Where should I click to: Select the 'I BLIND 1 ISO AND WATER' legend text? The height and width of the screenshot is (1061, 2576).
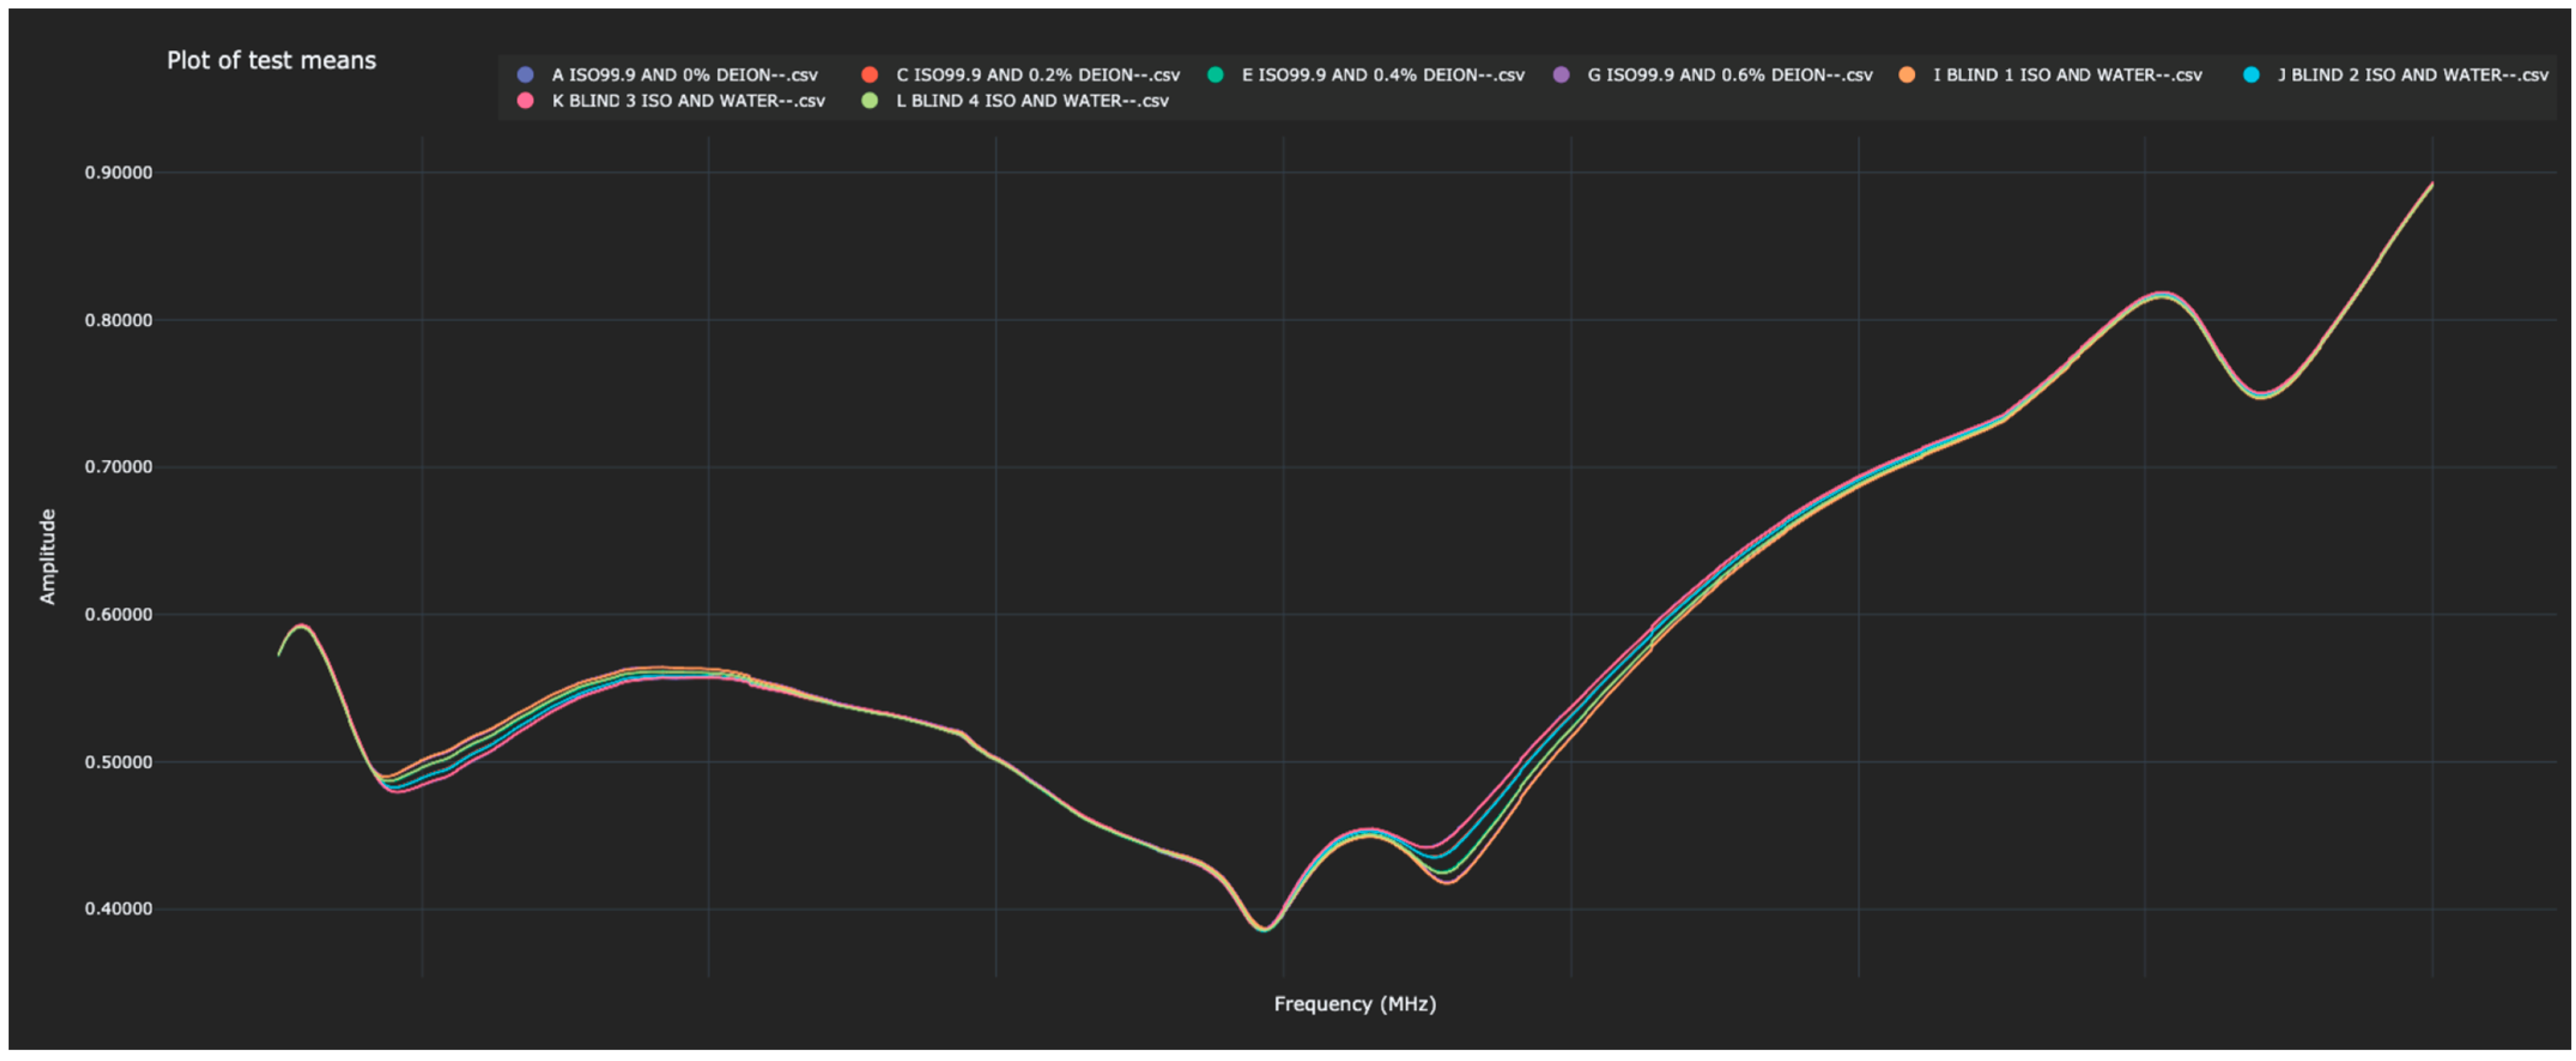point(2067,74)
